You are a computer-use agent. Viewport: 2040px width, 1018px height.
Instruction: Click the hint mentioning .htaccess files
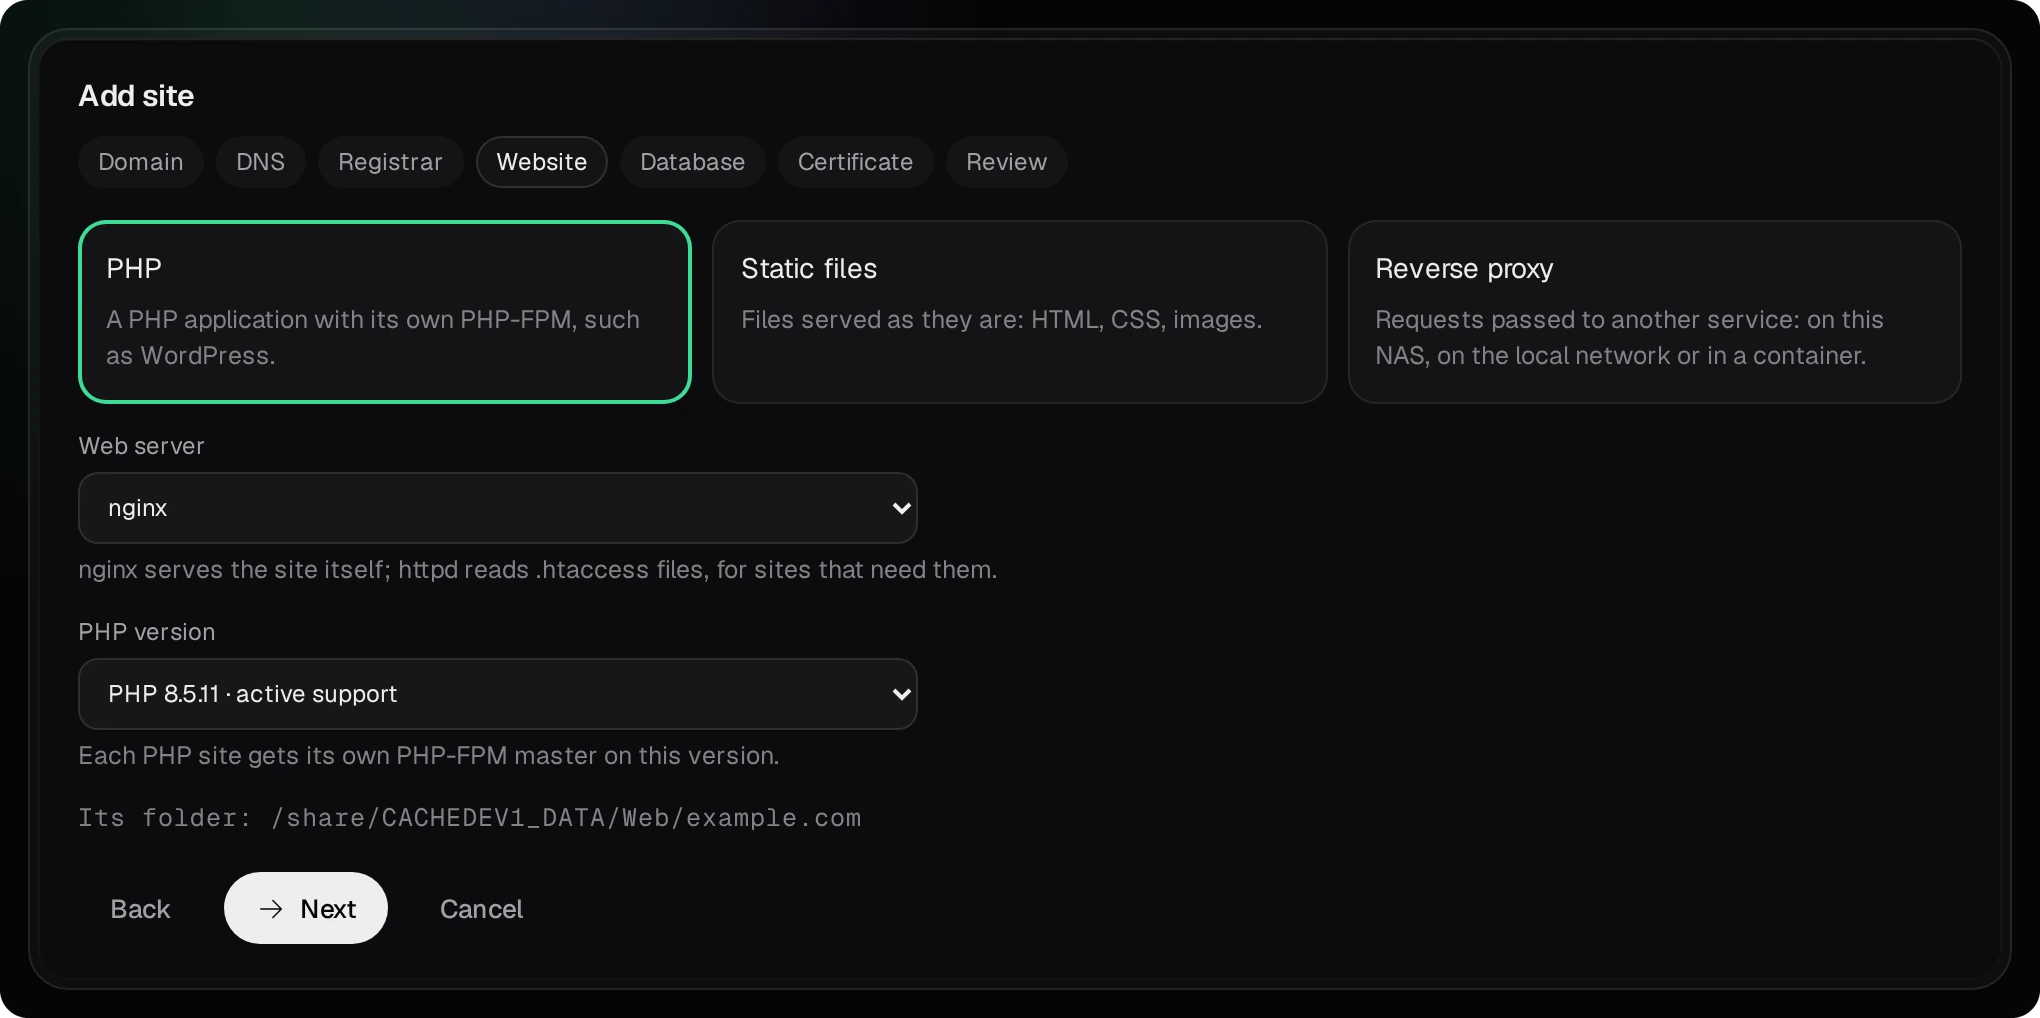(538, 570)
